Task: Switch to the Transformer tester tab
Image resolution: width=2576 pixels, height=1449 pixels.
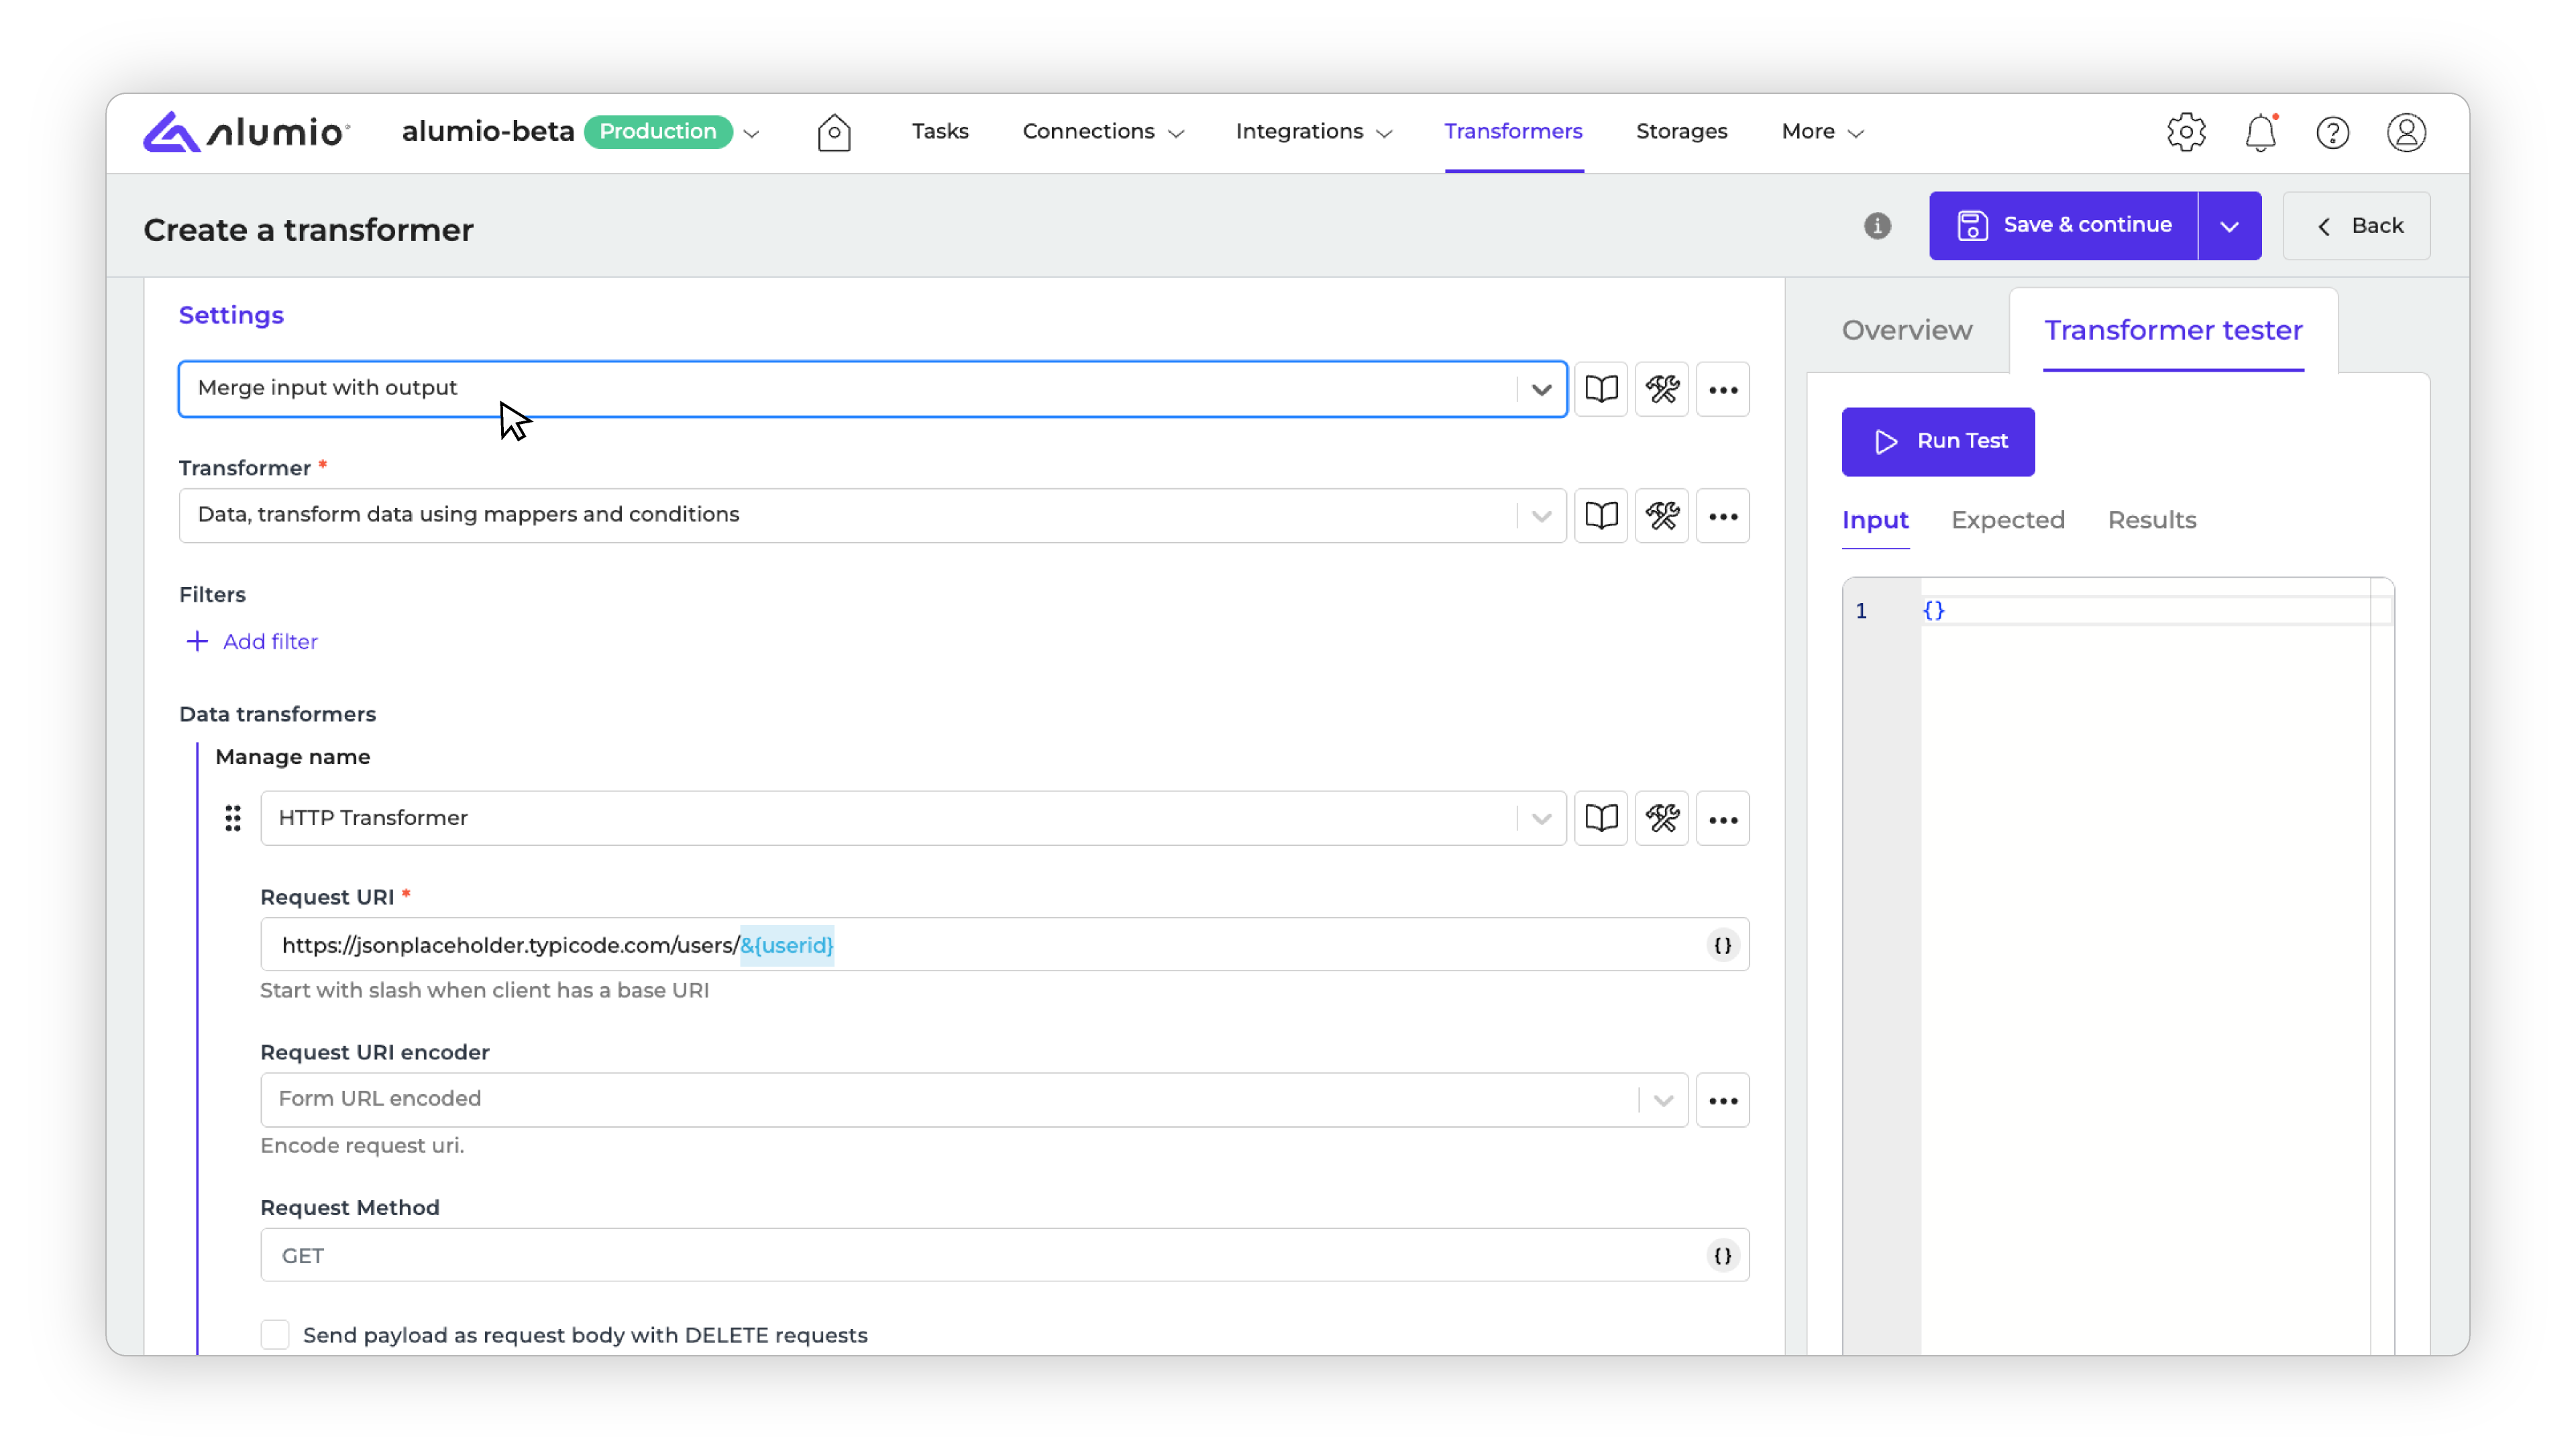Action: pyautogui.click(x=2173, y=331)
